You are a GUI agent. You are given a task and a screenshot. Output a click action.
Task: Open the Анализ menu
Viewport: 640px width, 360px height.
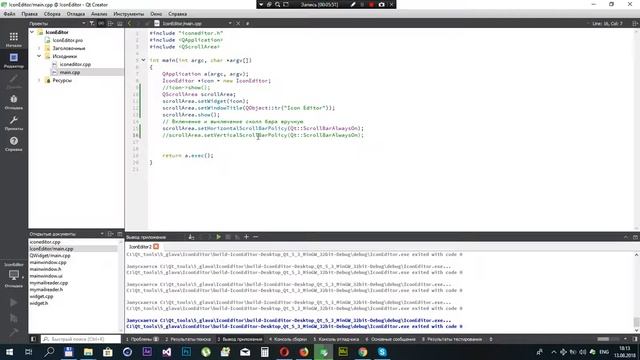pos(99,14)
